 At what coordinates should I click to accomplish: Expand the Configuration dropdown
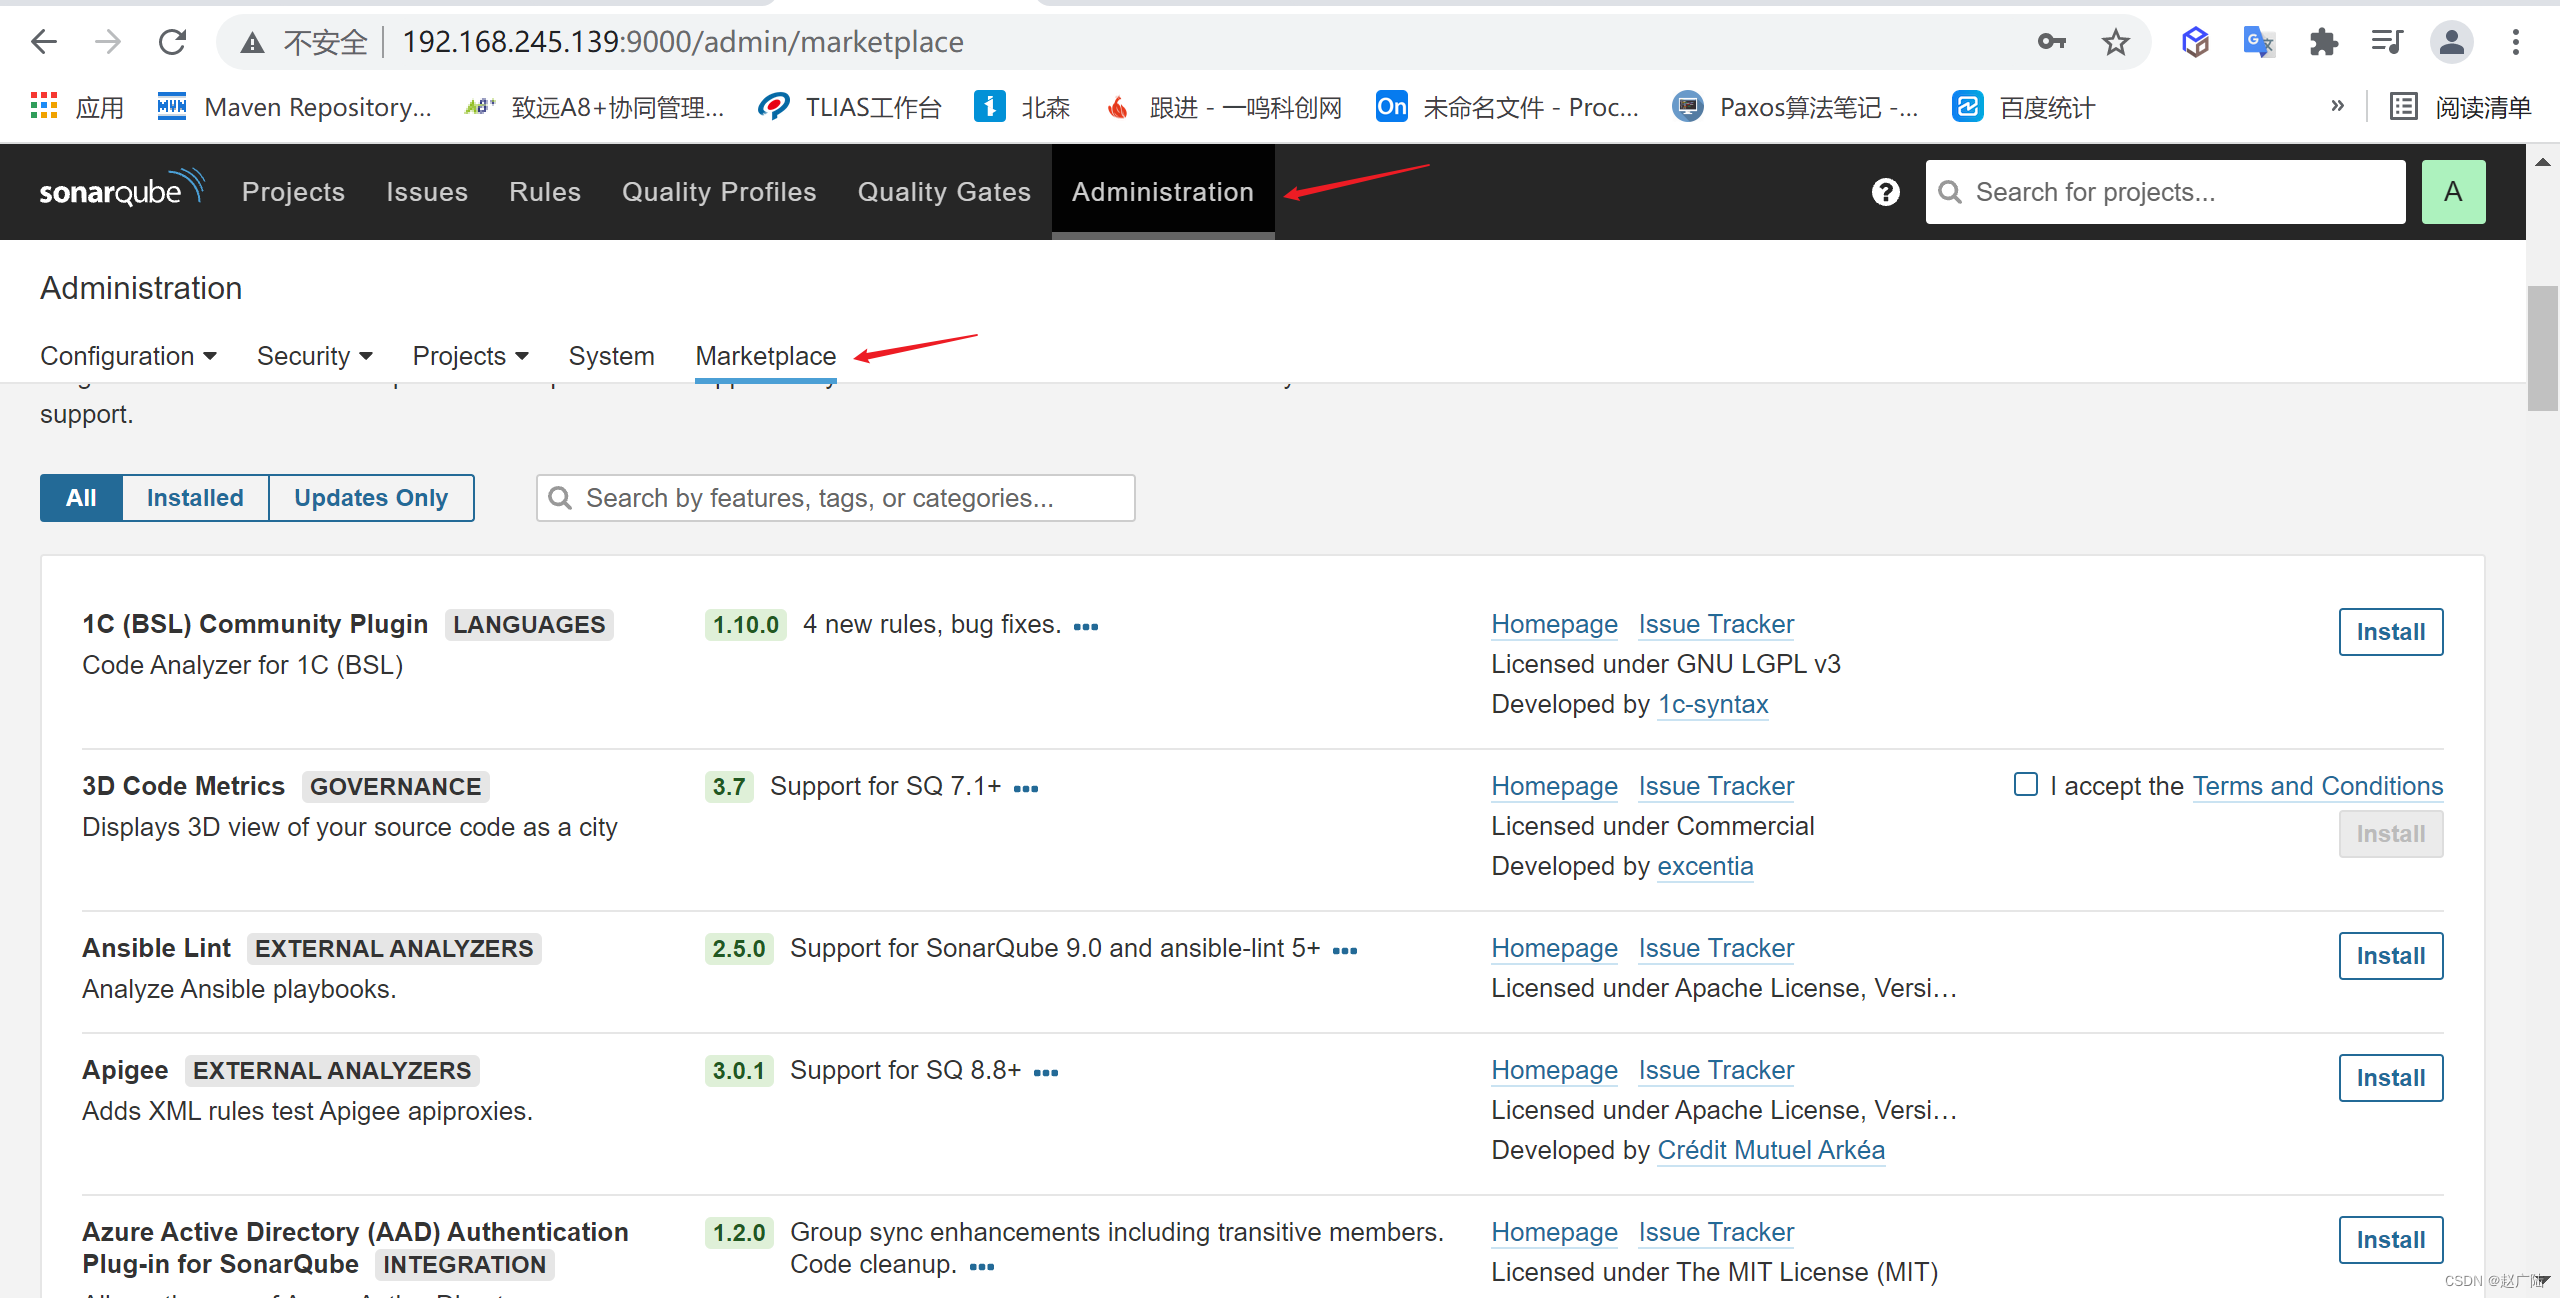(128, 356)
